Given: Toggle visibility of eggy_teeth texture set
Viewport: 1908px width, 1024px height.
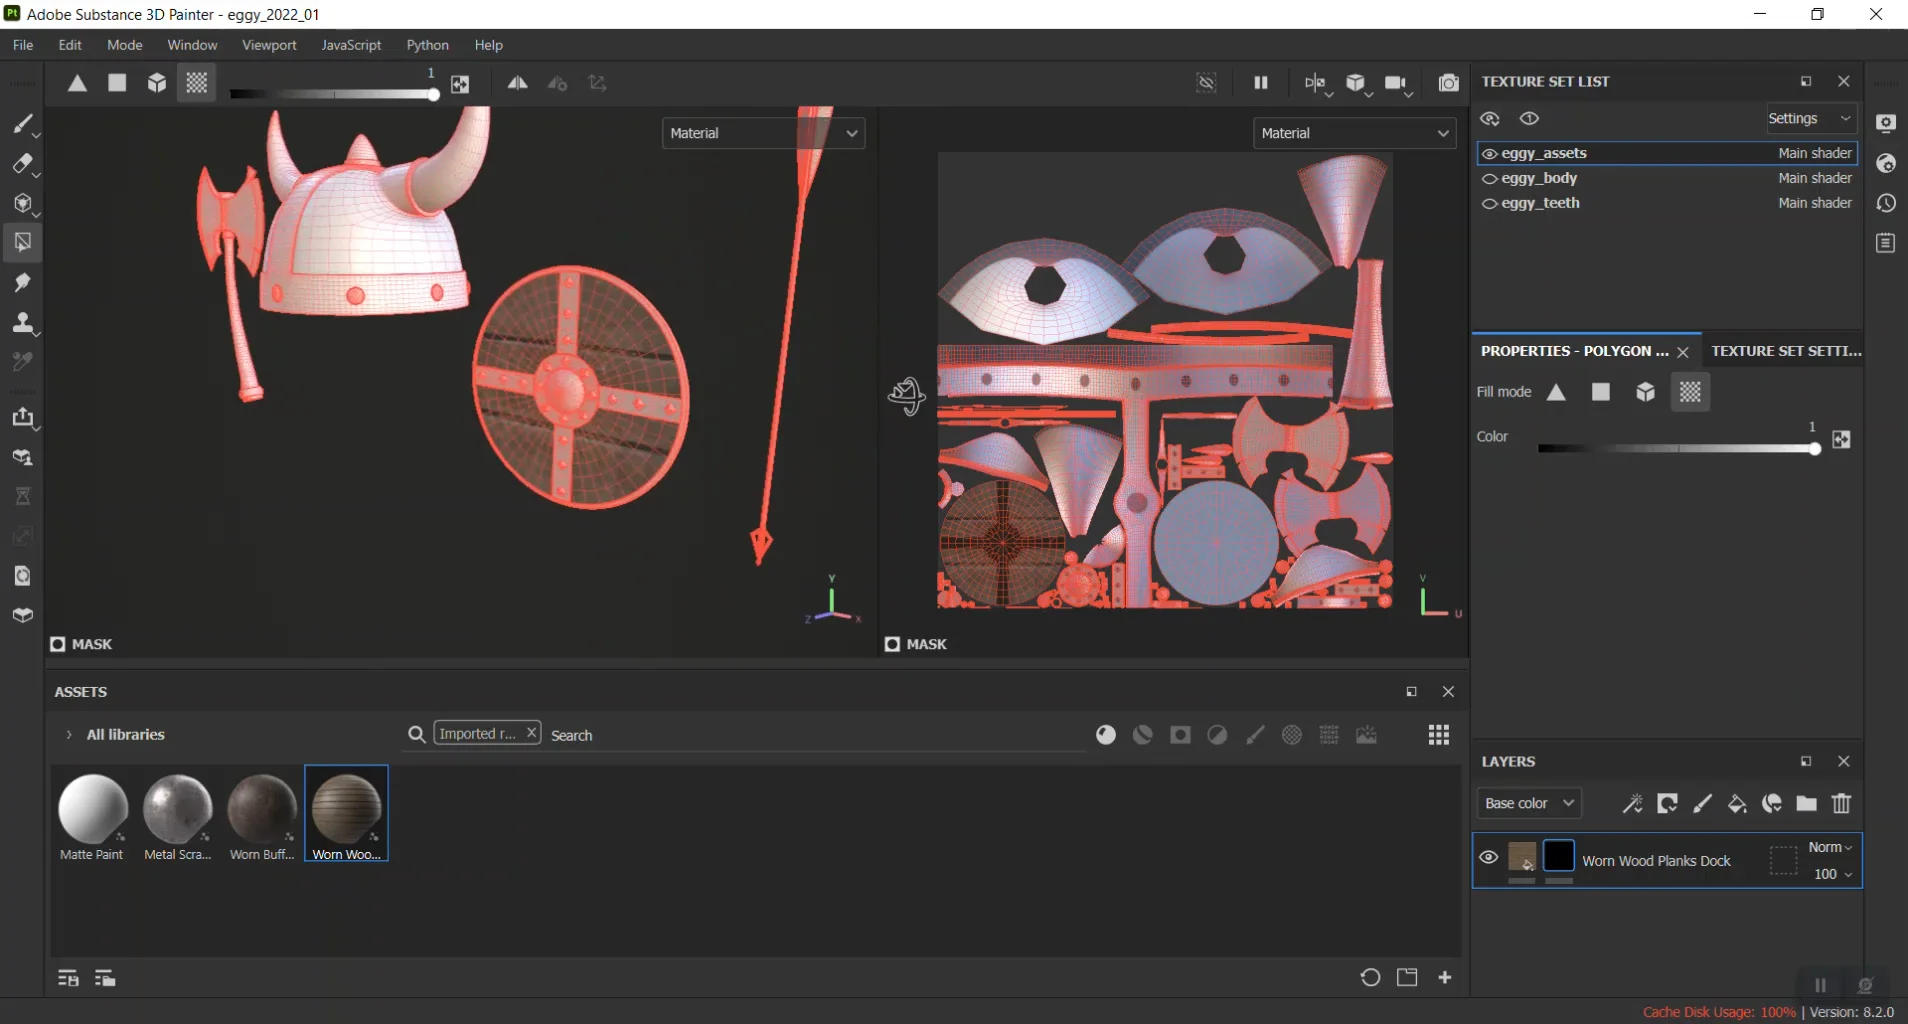Looking at the screenshot, I should pos(1489,203).
